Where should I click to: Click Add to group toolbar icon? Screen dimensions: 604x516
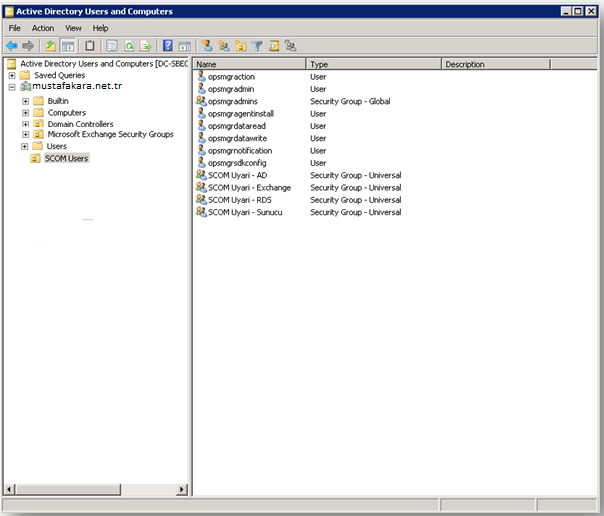(x=290, y=46)
